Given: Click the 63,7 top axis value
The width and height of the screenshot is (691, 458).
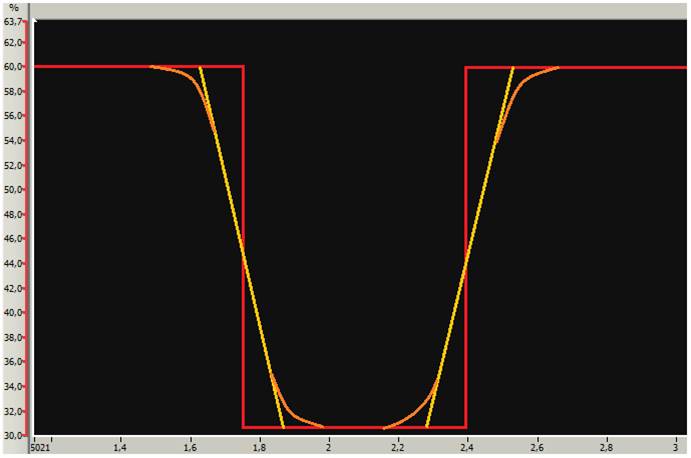Looking at the screenshot, I should pos(11,21).
